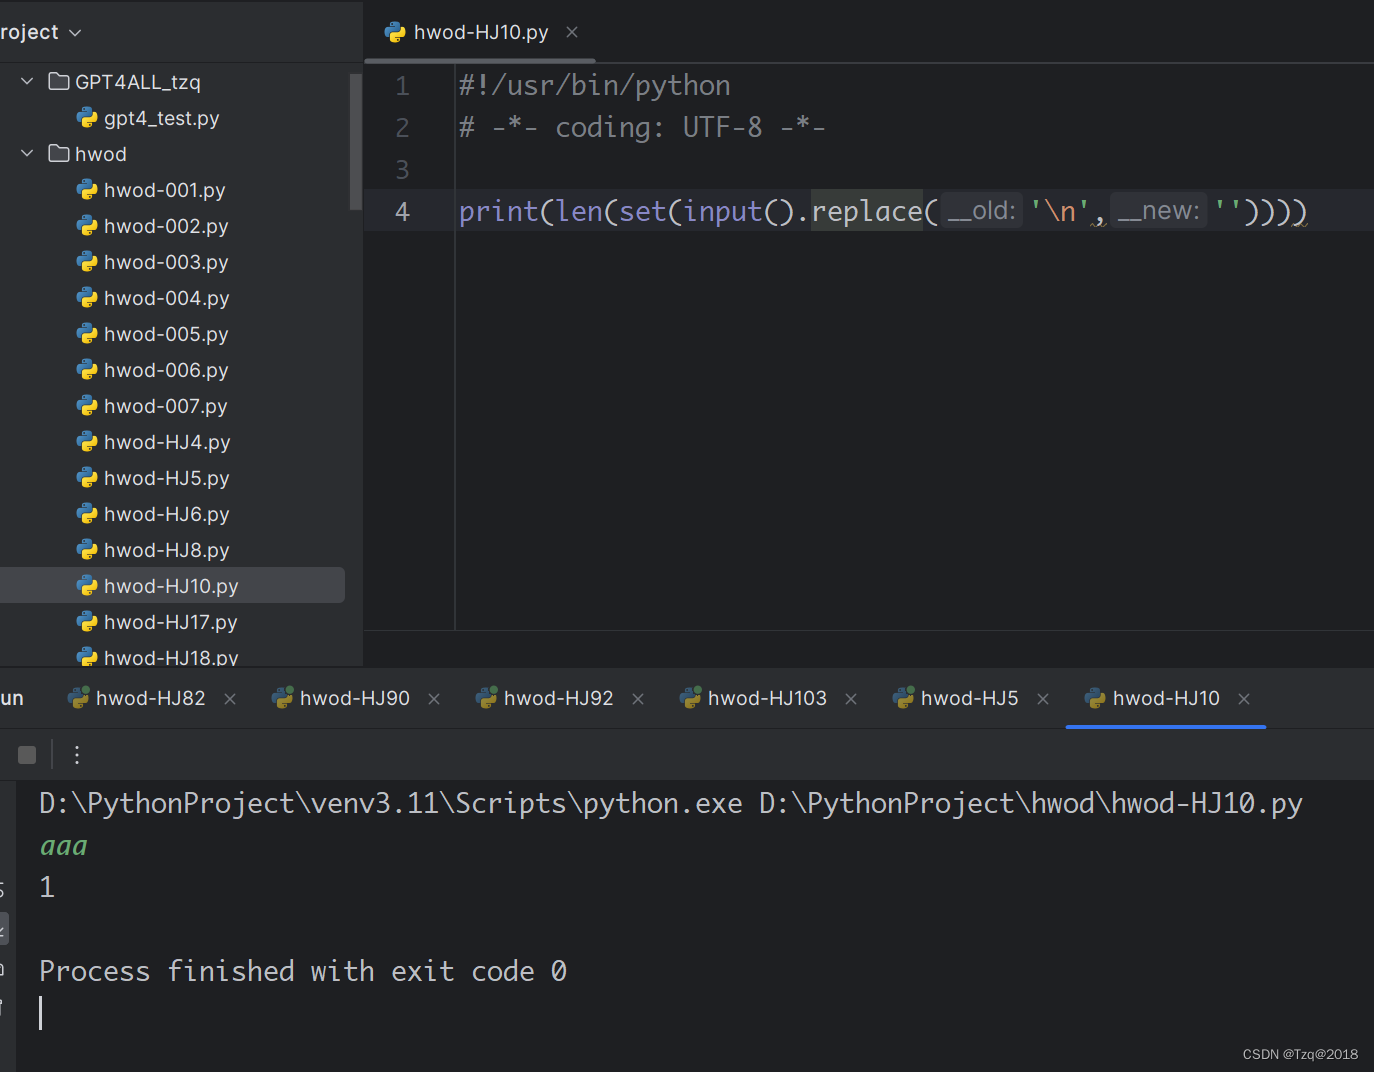
Task: Collapse the hwod folder
Action: coord(27,153)
